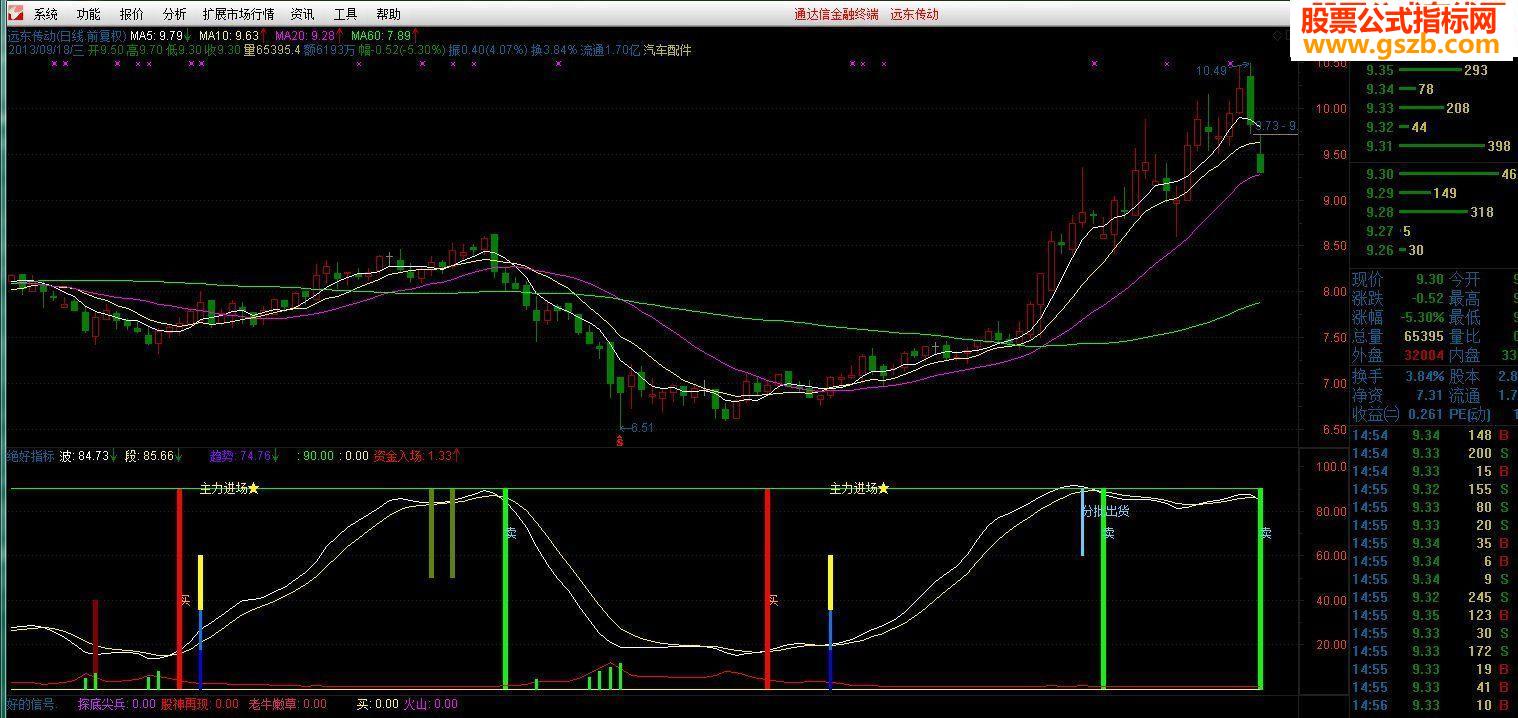Click the 换手 3.84% value
This screenshot has height=718, width=1518.
[x=1425, y=377]
